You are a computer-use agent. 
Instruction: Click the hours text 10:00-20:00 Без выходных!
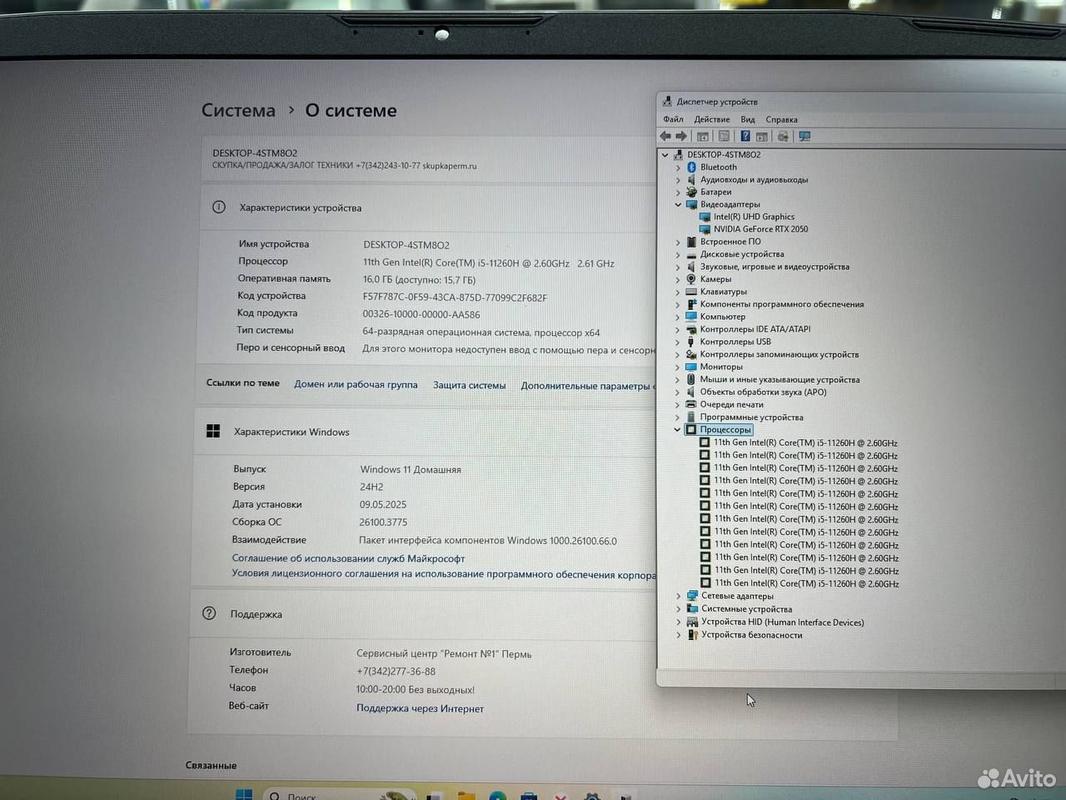(415, 689)
